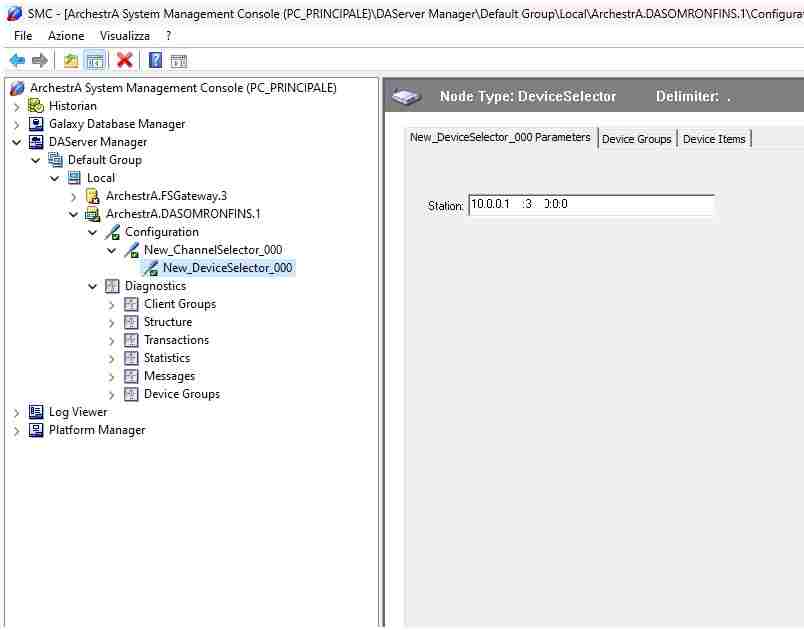Select the Messages label in Diagnostics
The height and width of the screenshot is (630, 804).
point(169,376)
